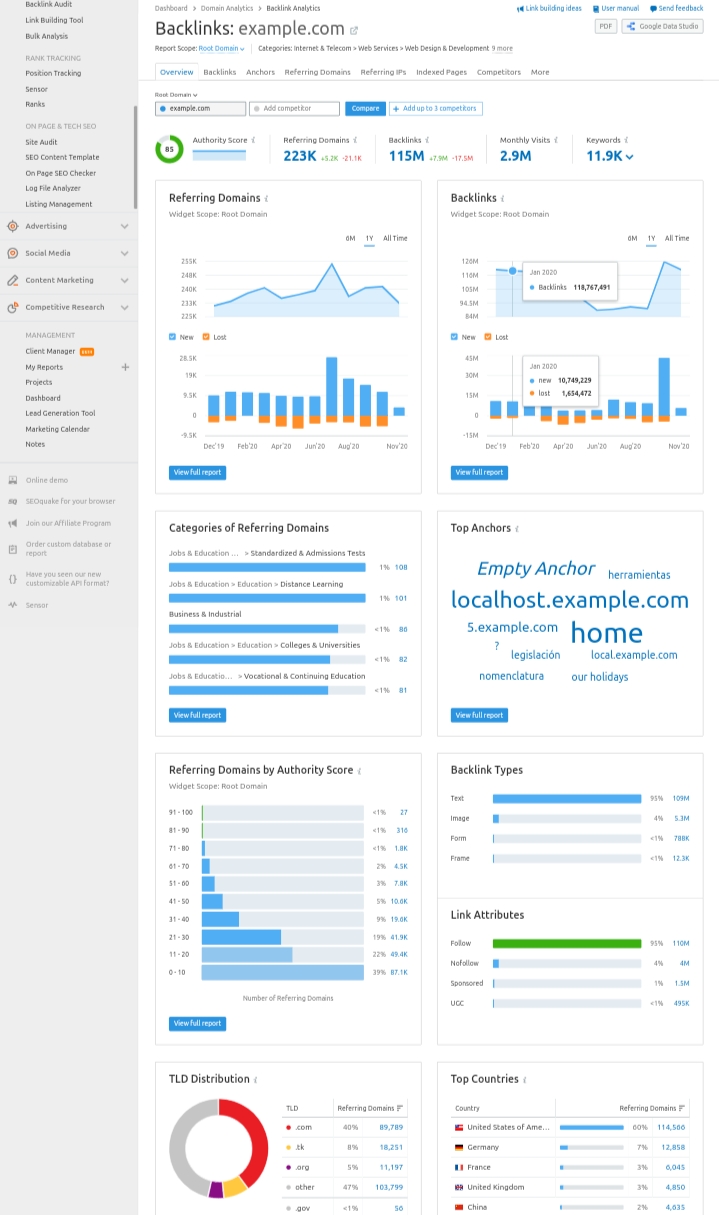Click the Google Data Studio button
This screenshot has width=719, height=1215.
pos(662,27)
